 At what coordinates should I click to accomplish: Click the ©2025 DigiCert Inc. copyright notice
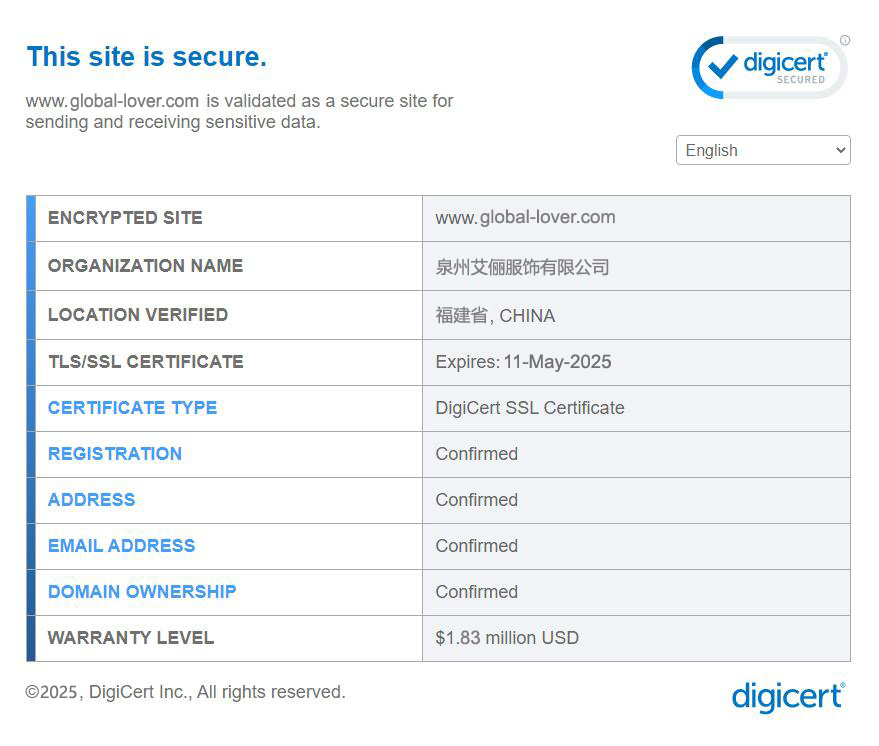(x=186, y=692)
